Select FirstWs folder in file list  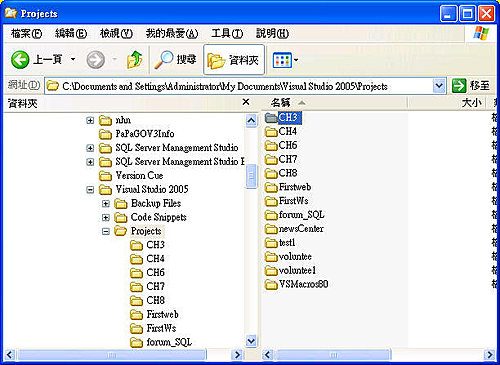tap(287, 201)
